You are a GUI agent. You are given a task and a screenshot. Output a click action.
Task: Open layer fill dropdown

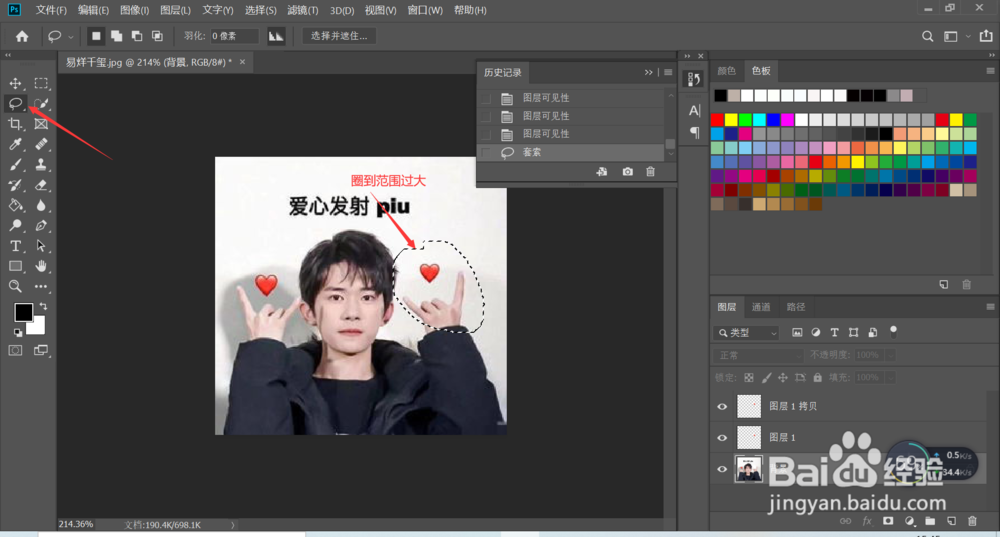click(890, 378)
